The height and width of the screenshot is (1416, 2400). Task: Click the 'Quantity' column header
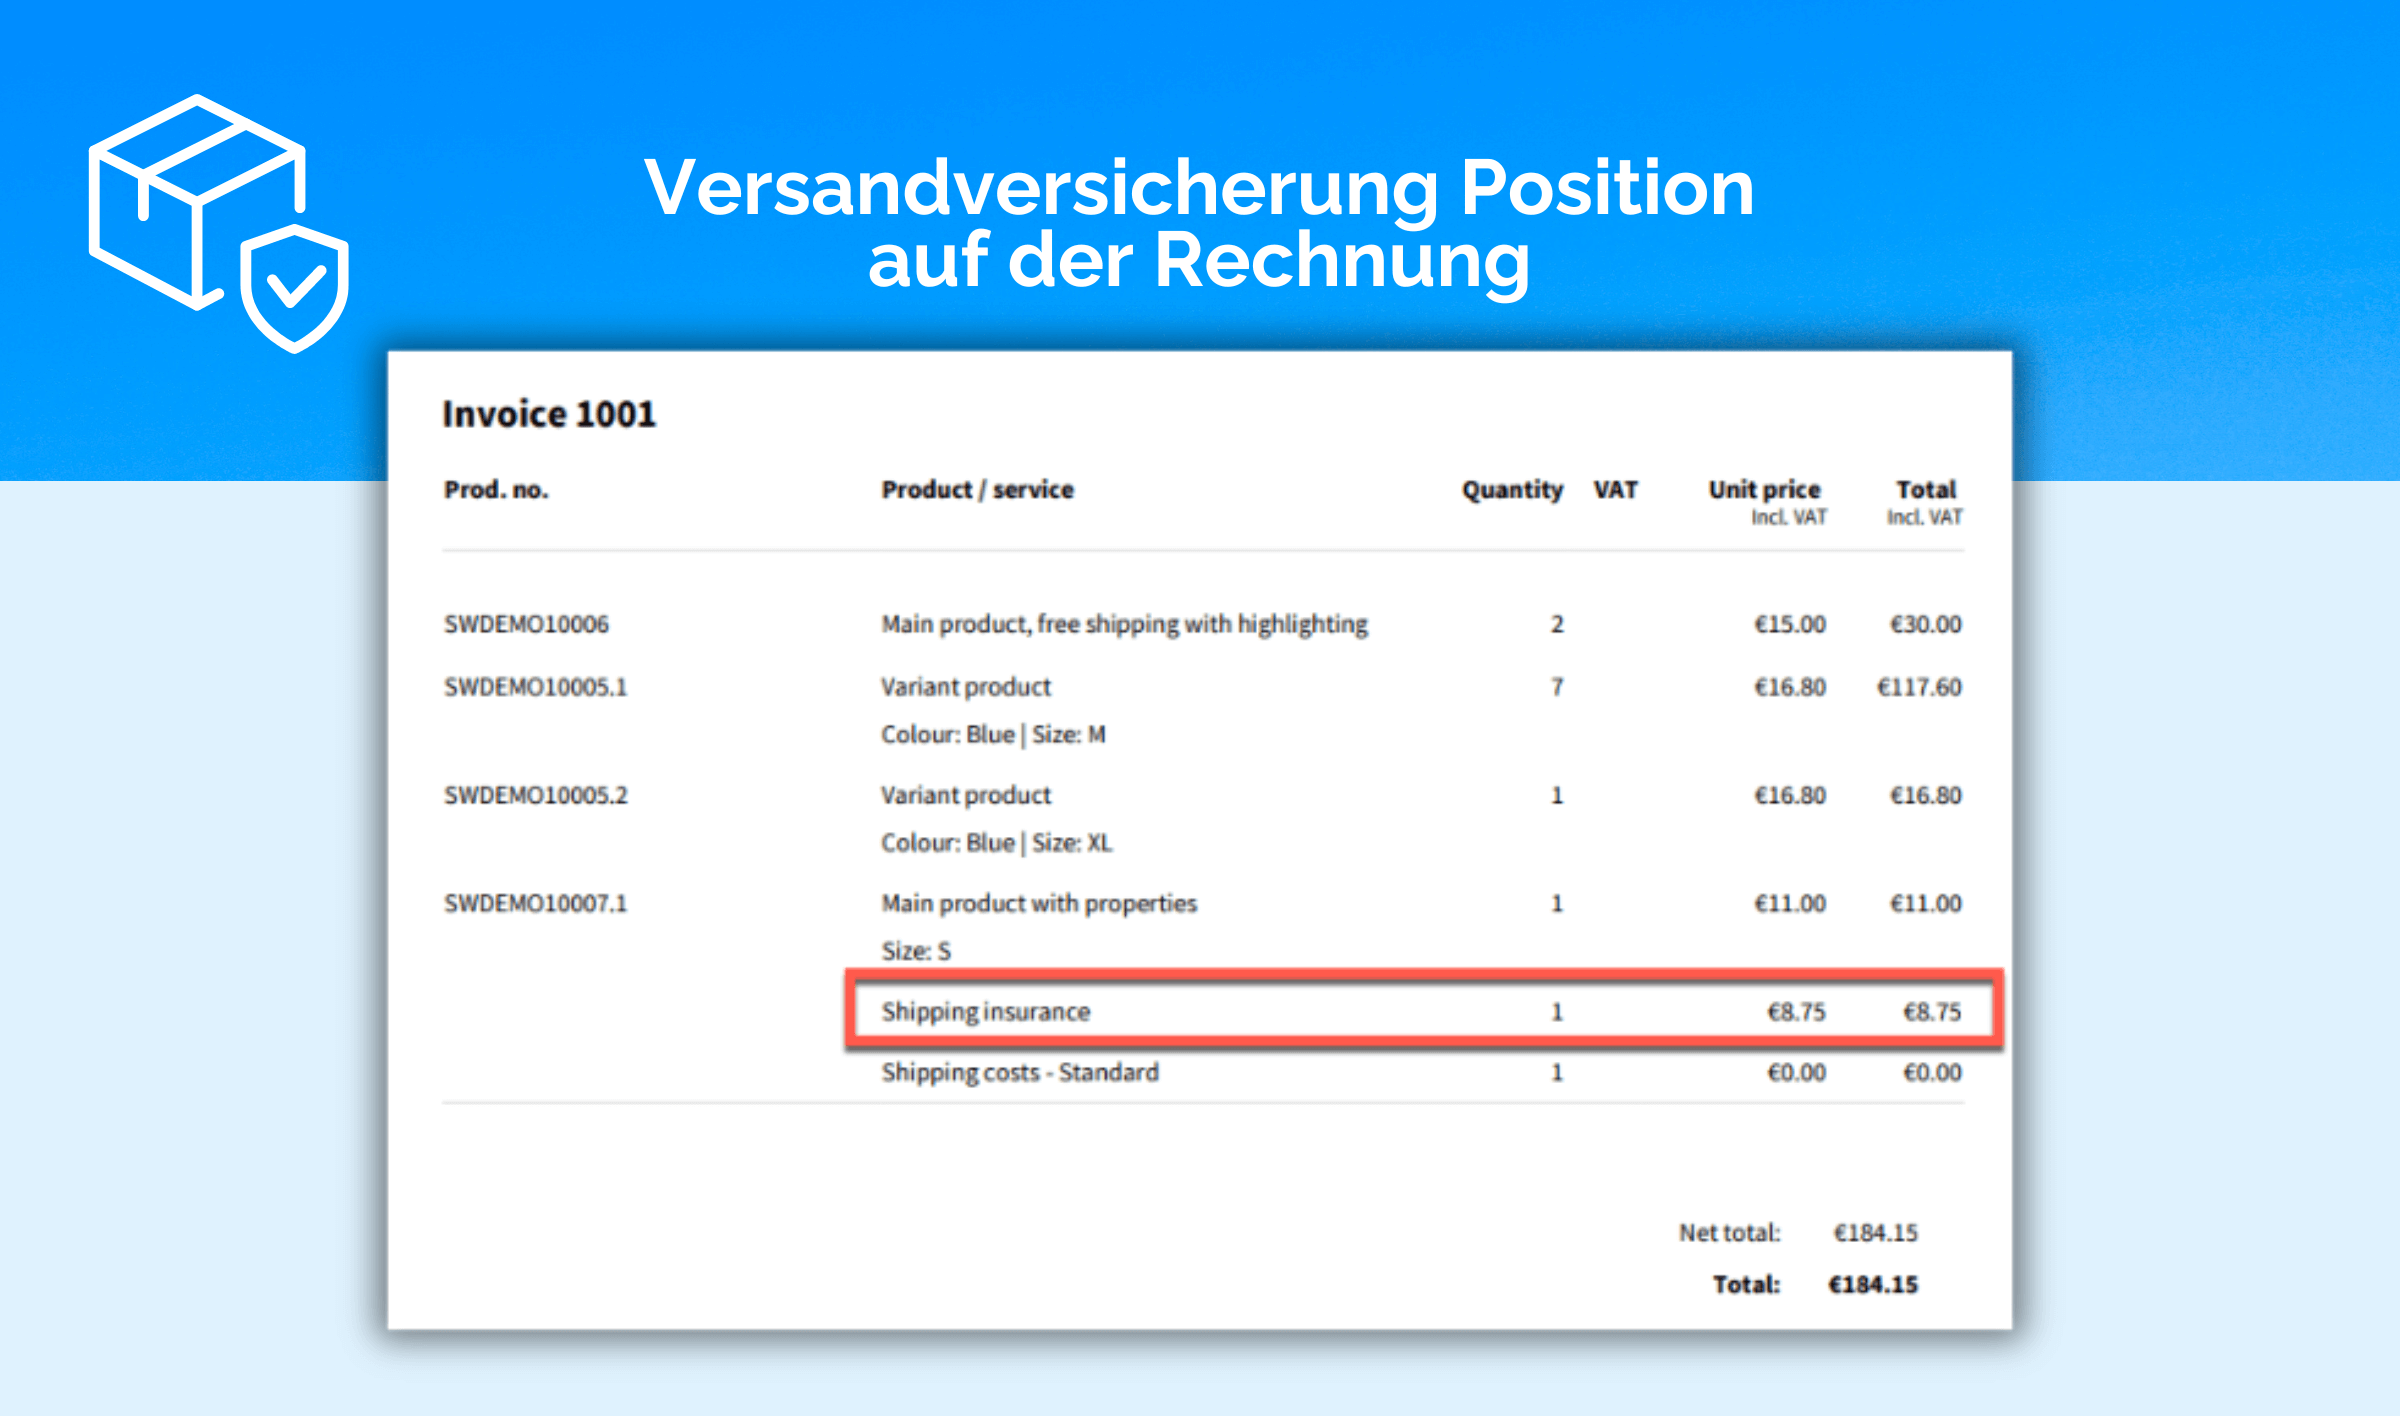point(1512,490)
